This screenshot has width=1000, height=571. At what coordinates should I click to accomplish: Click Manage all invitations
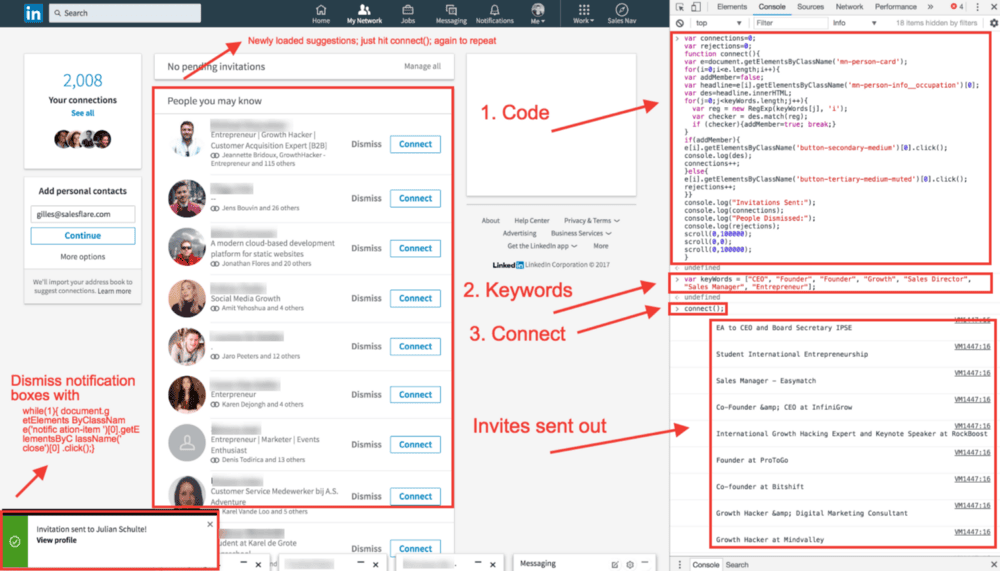(422, 66)
